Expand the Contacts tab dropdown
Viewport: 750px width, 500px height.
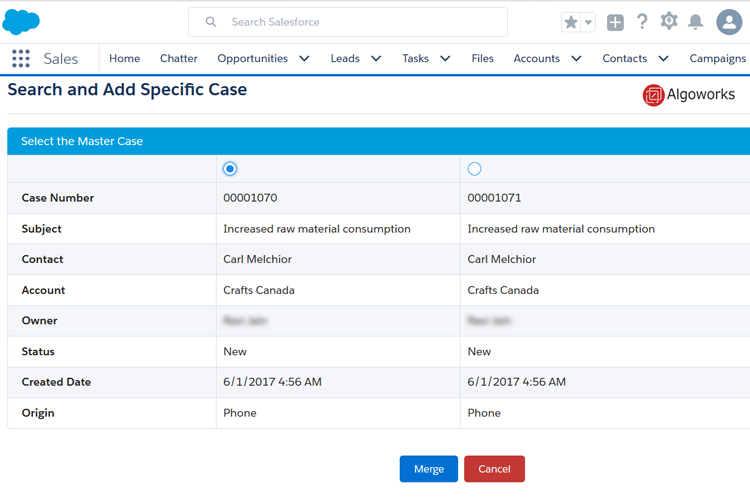[x=663, y=58]
